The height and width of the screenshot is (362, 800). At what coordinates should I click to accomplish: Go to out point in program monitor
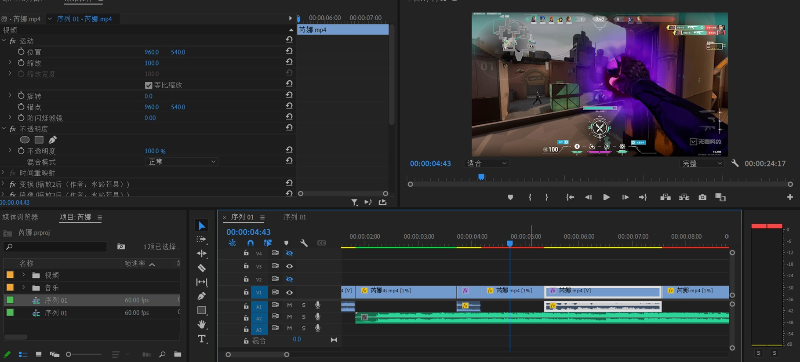pos(643,197)
